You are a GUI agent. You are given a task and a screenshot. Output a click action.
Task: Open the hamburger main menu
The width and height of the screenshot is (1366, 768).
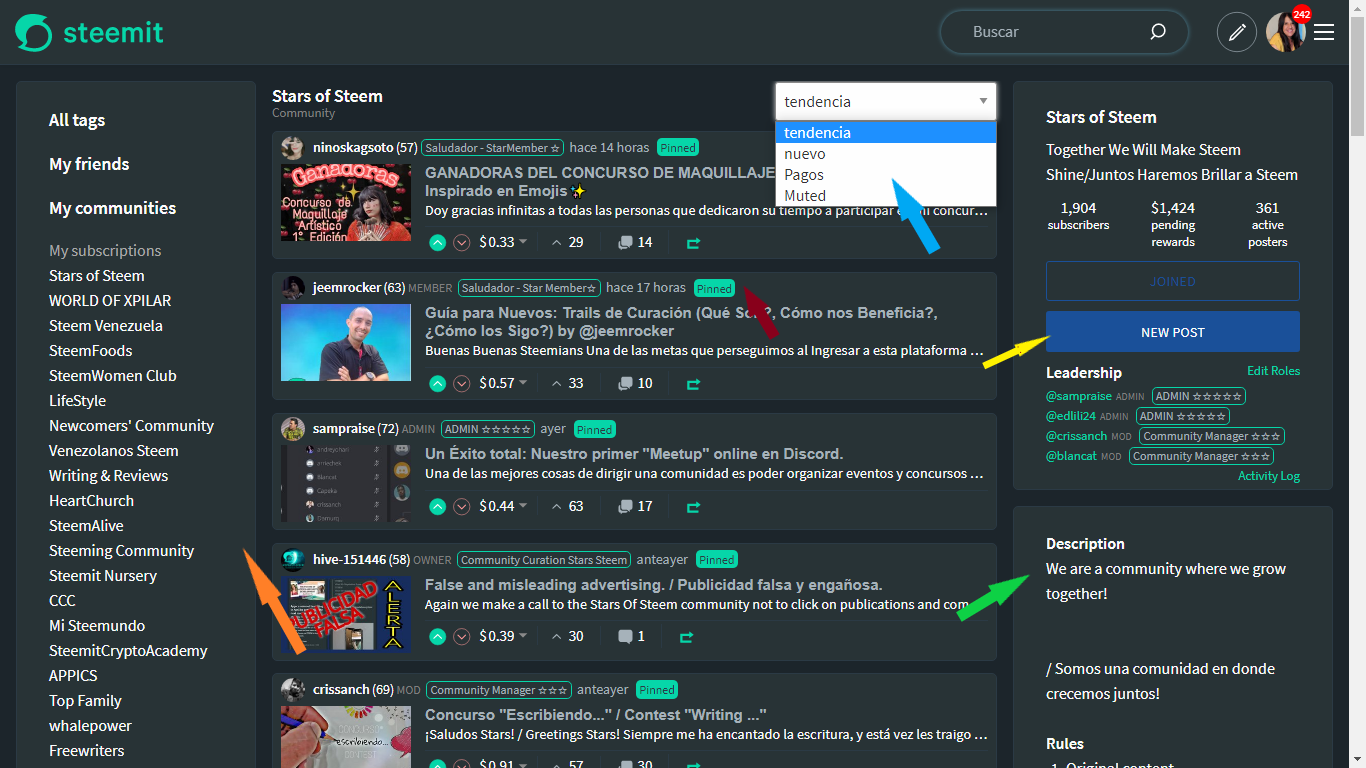1324,32
